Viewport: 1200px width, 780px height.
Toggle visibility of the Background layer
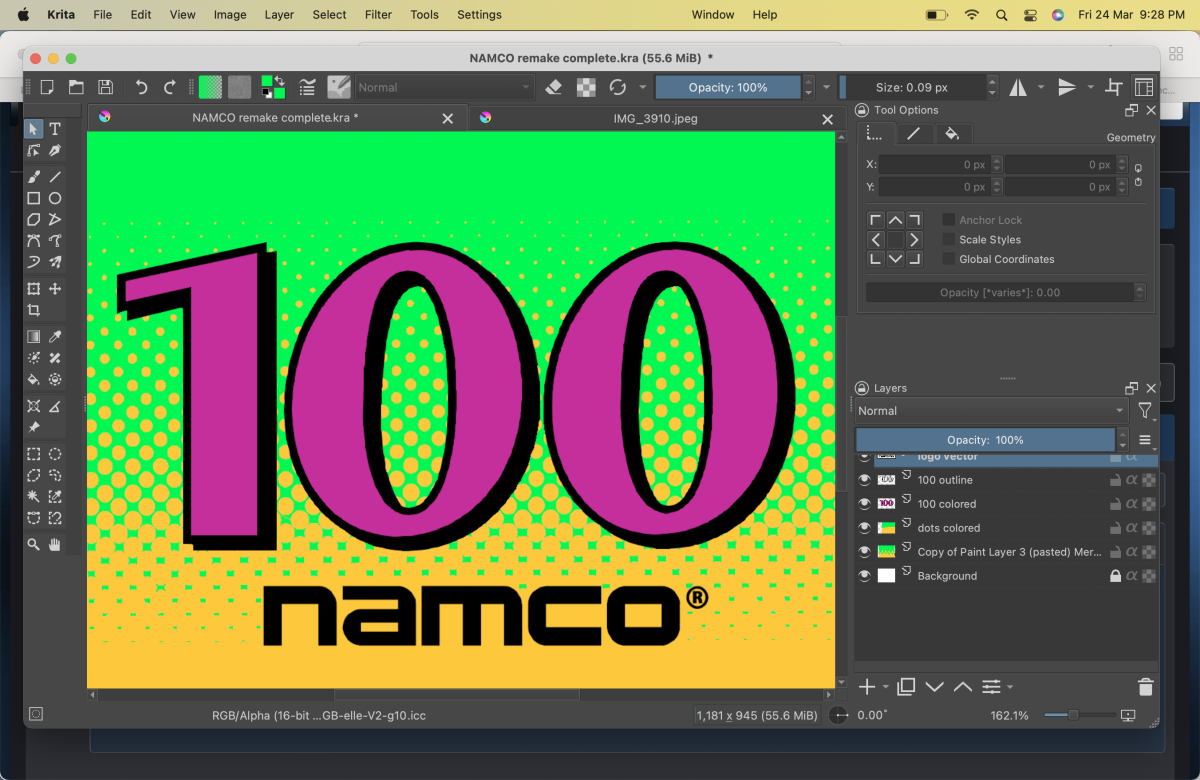click(865, 576)
